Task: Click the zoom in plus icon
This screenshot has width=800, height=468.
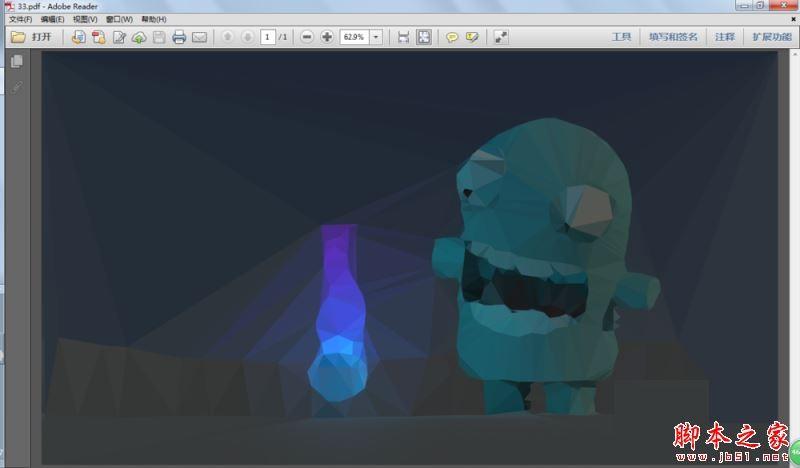Action: [x=327, y=37]
